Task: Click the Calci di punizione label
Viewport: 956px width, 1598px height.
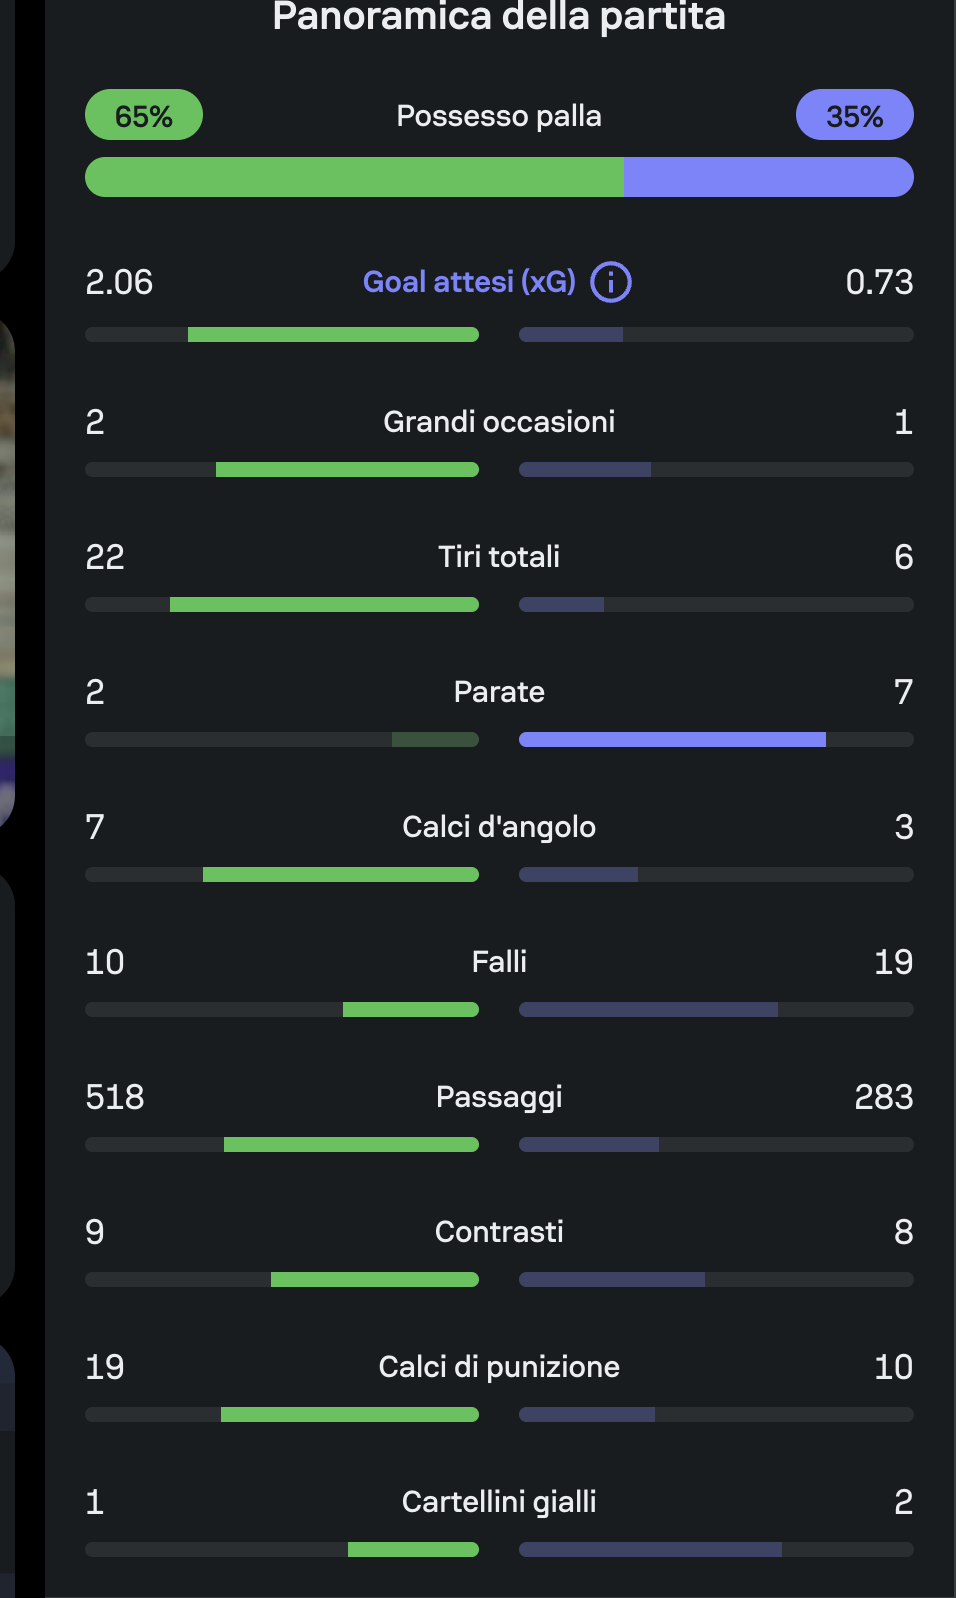Action: click(499, 1367)
